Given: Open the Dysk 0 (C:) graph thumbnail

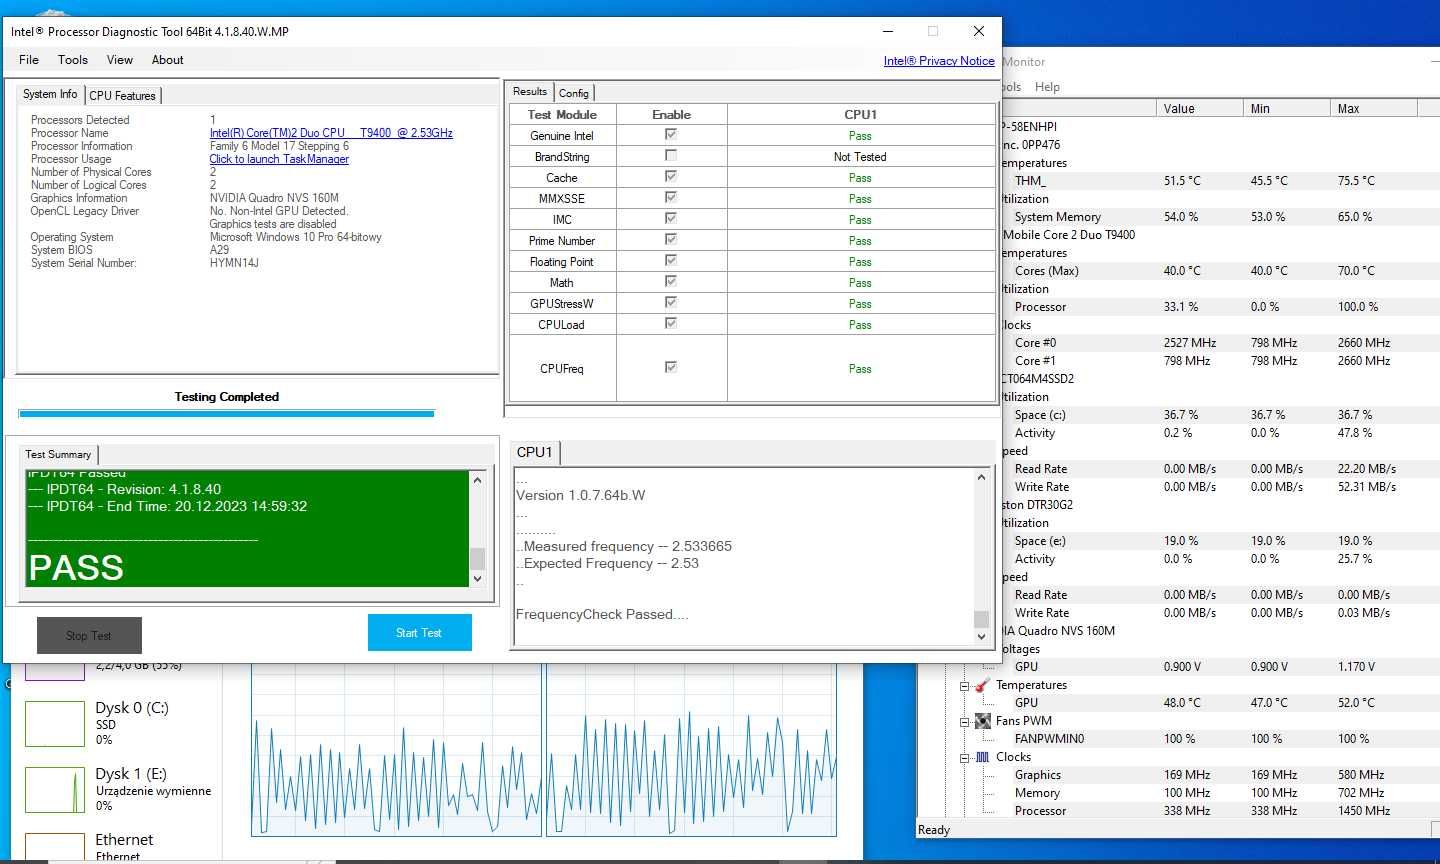Looking at the screenshot, I should coord(55,724).
